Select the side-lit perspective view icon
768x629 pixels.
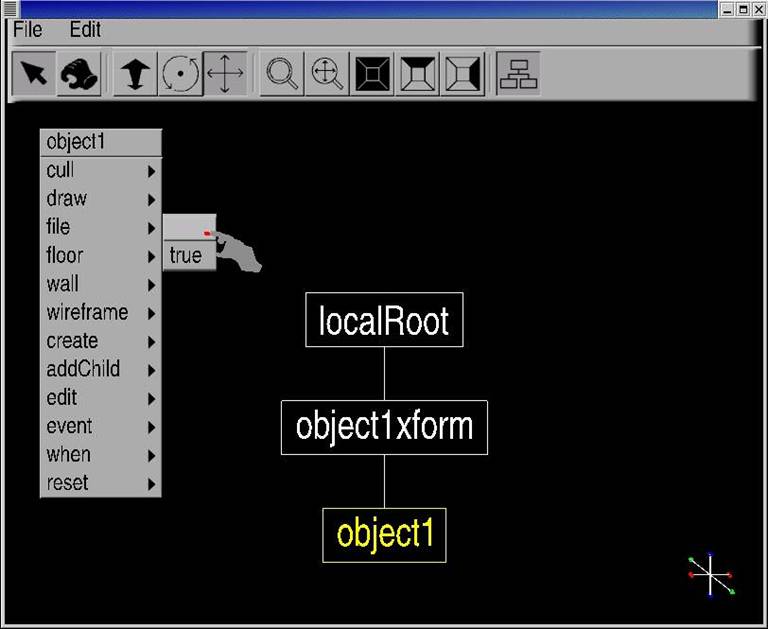[x=462, y=73]
